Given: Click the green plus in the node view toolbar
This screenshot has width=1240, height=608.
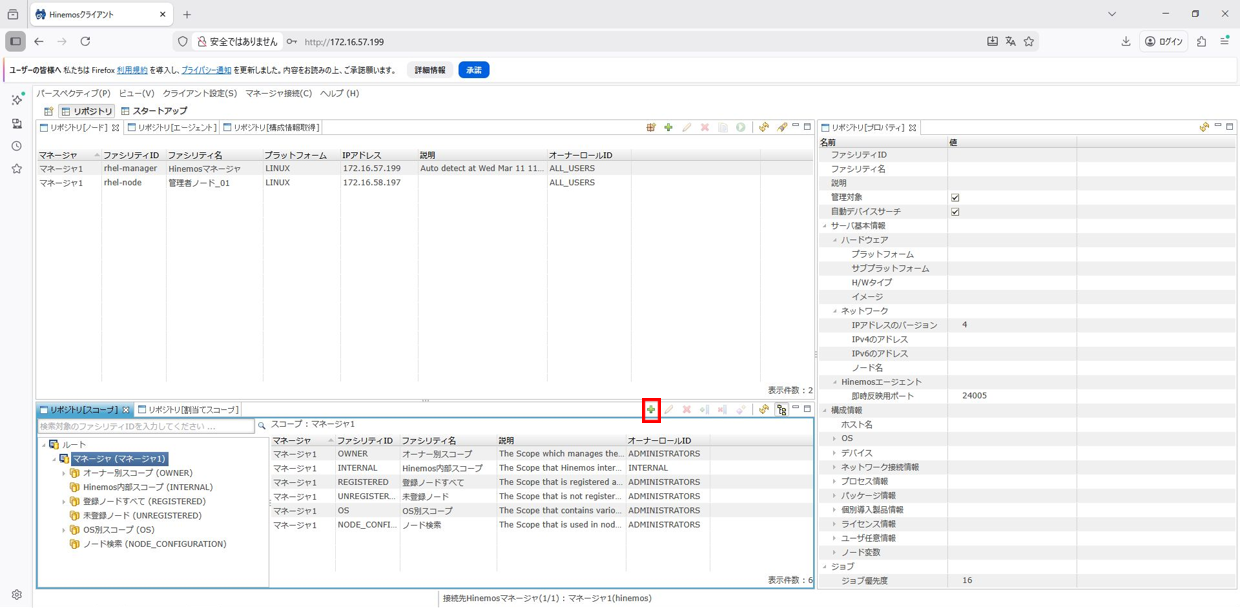Looking at the screenshot, I should [x=668, y=128].
